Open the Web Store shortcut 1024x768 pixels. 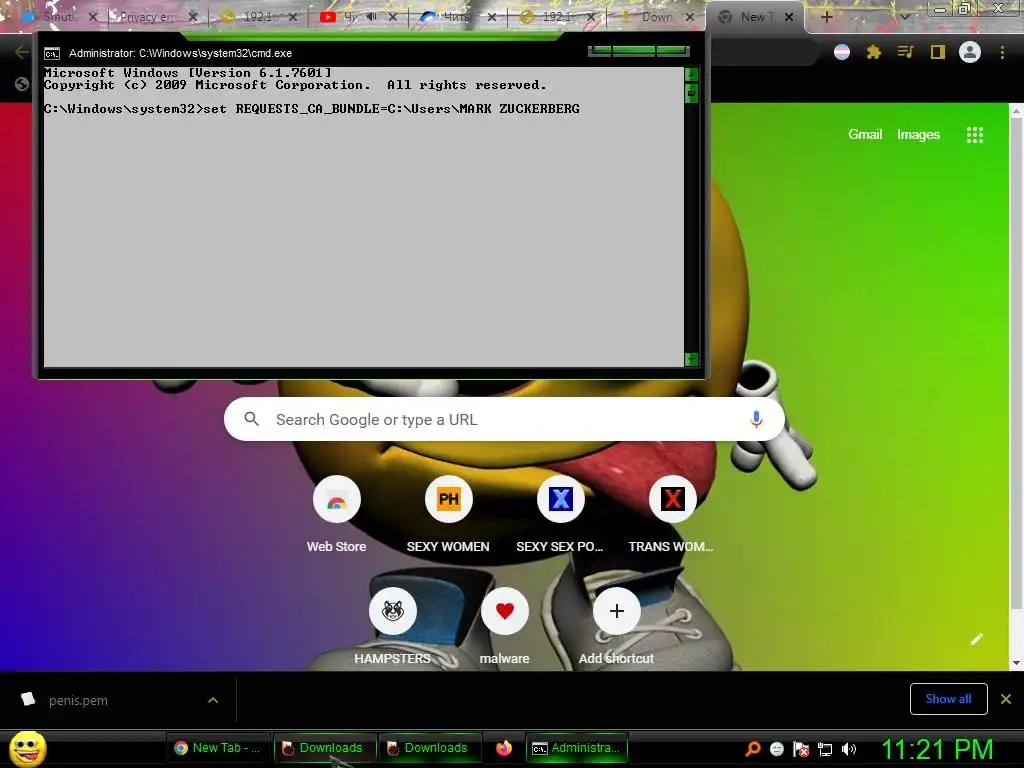[x=336, y=500]
